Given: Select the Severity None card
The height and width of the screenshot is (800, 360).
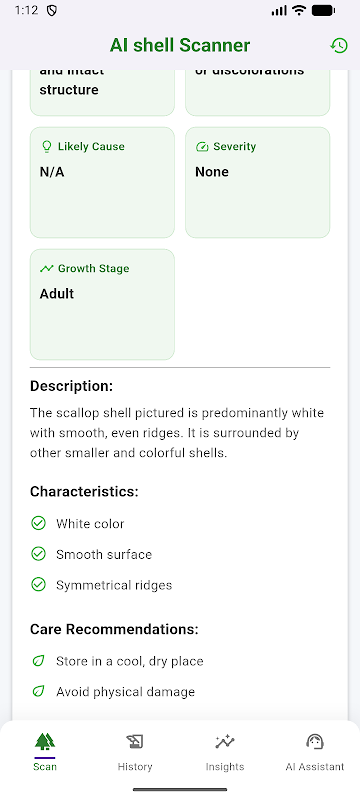Looking at the screenshot, I should (x=258, y=183).
